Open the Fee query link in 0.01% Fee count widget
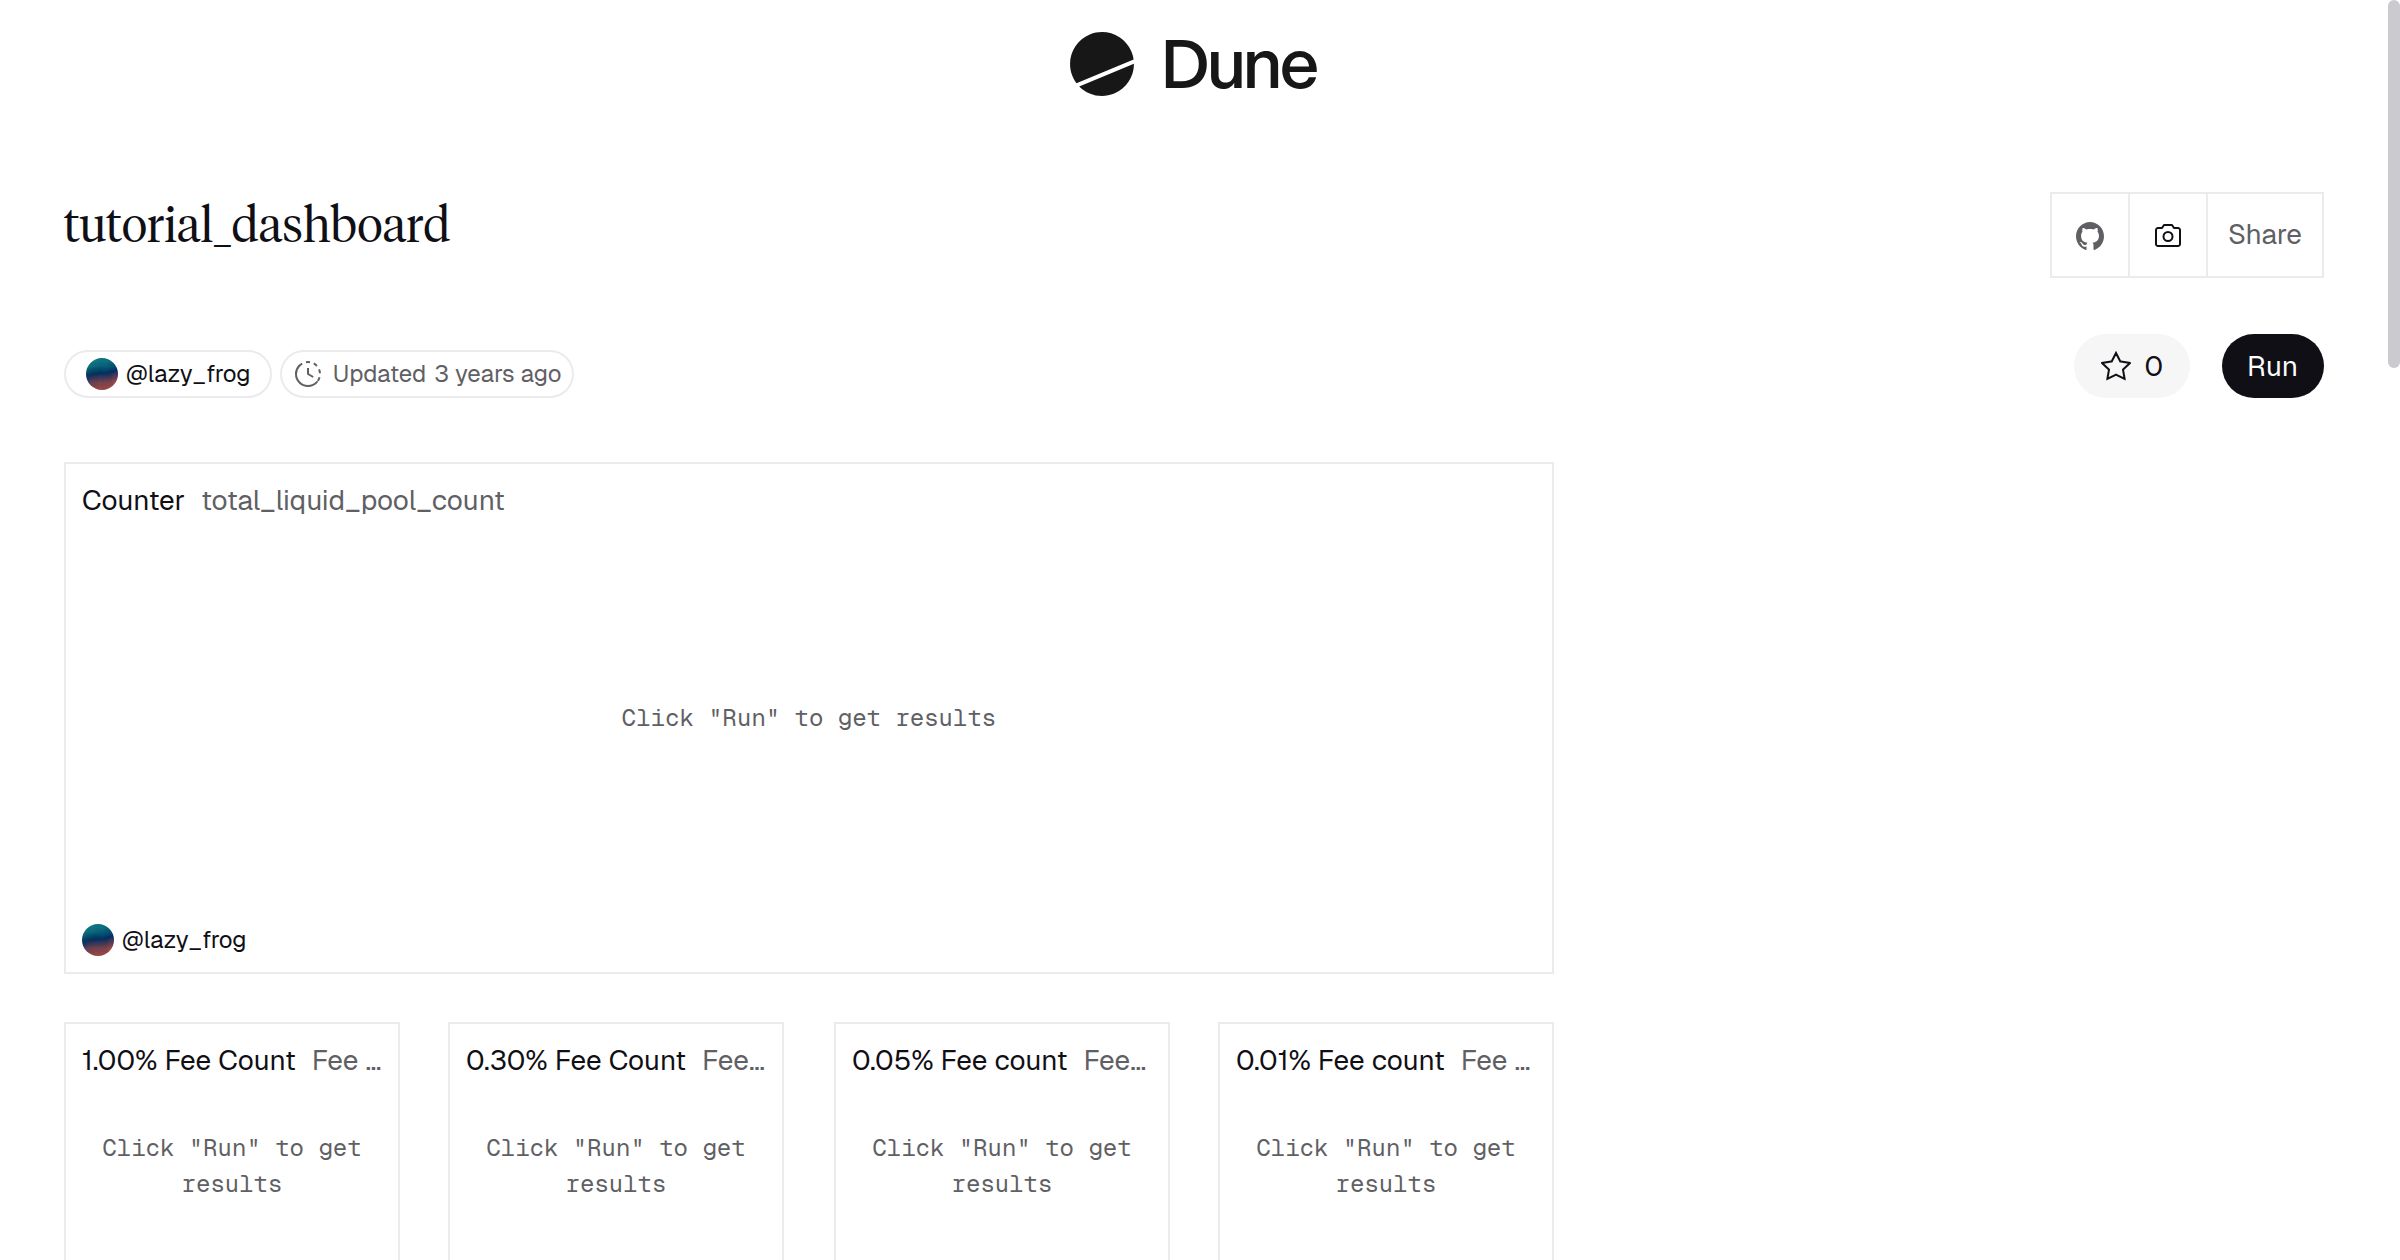Image resolution: width=2400 pixels, height=1260 pixels. click(1495, 1060)
